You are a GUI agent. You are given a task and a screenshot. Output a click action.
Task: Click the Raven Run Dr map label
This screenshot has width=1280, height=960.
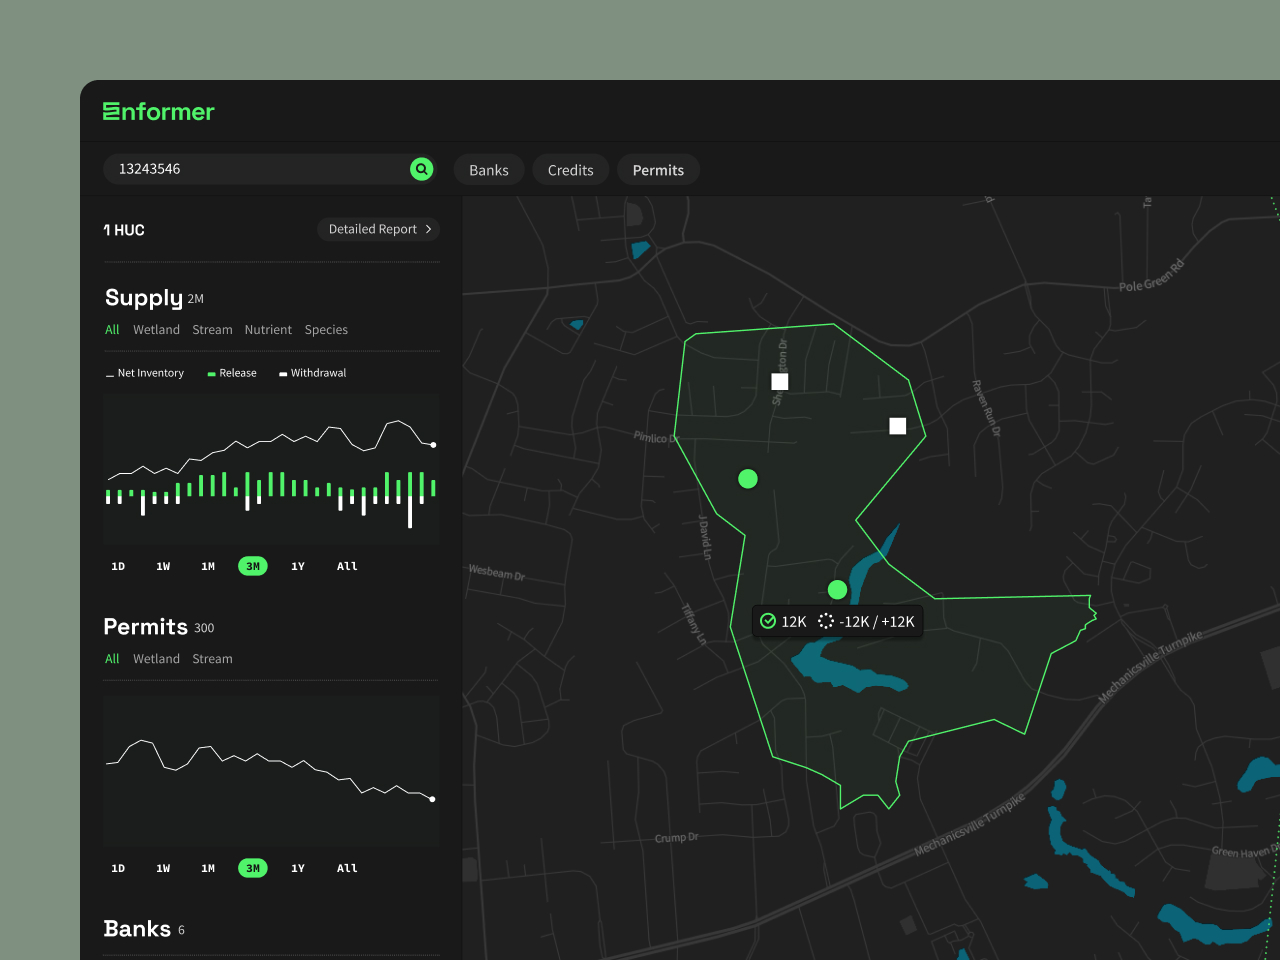pos(986,408)
